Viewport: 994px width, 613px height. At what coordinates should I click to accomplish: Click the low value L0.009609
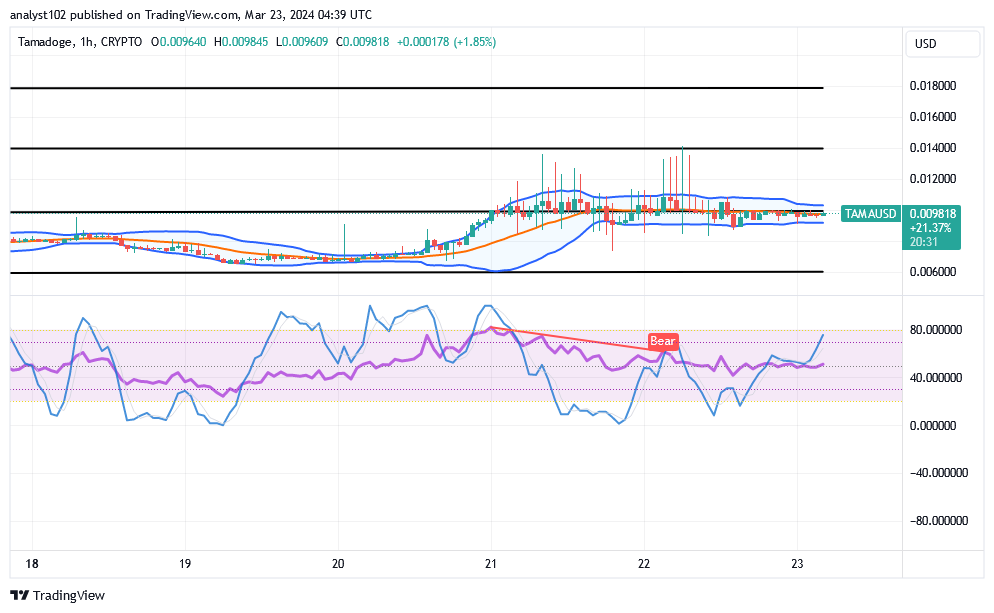[302, 42]
